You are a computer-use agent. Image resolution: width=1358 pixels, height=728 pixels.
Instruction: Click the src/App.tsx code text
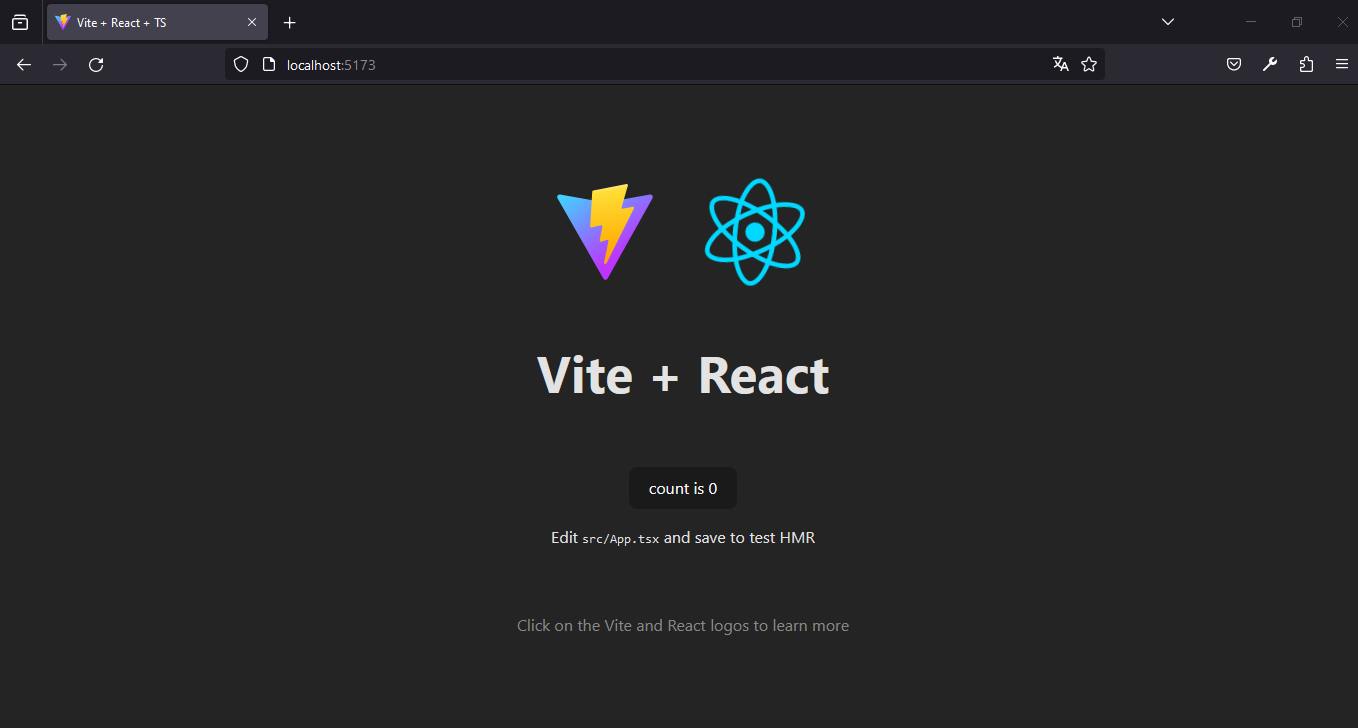click(620, 538)
